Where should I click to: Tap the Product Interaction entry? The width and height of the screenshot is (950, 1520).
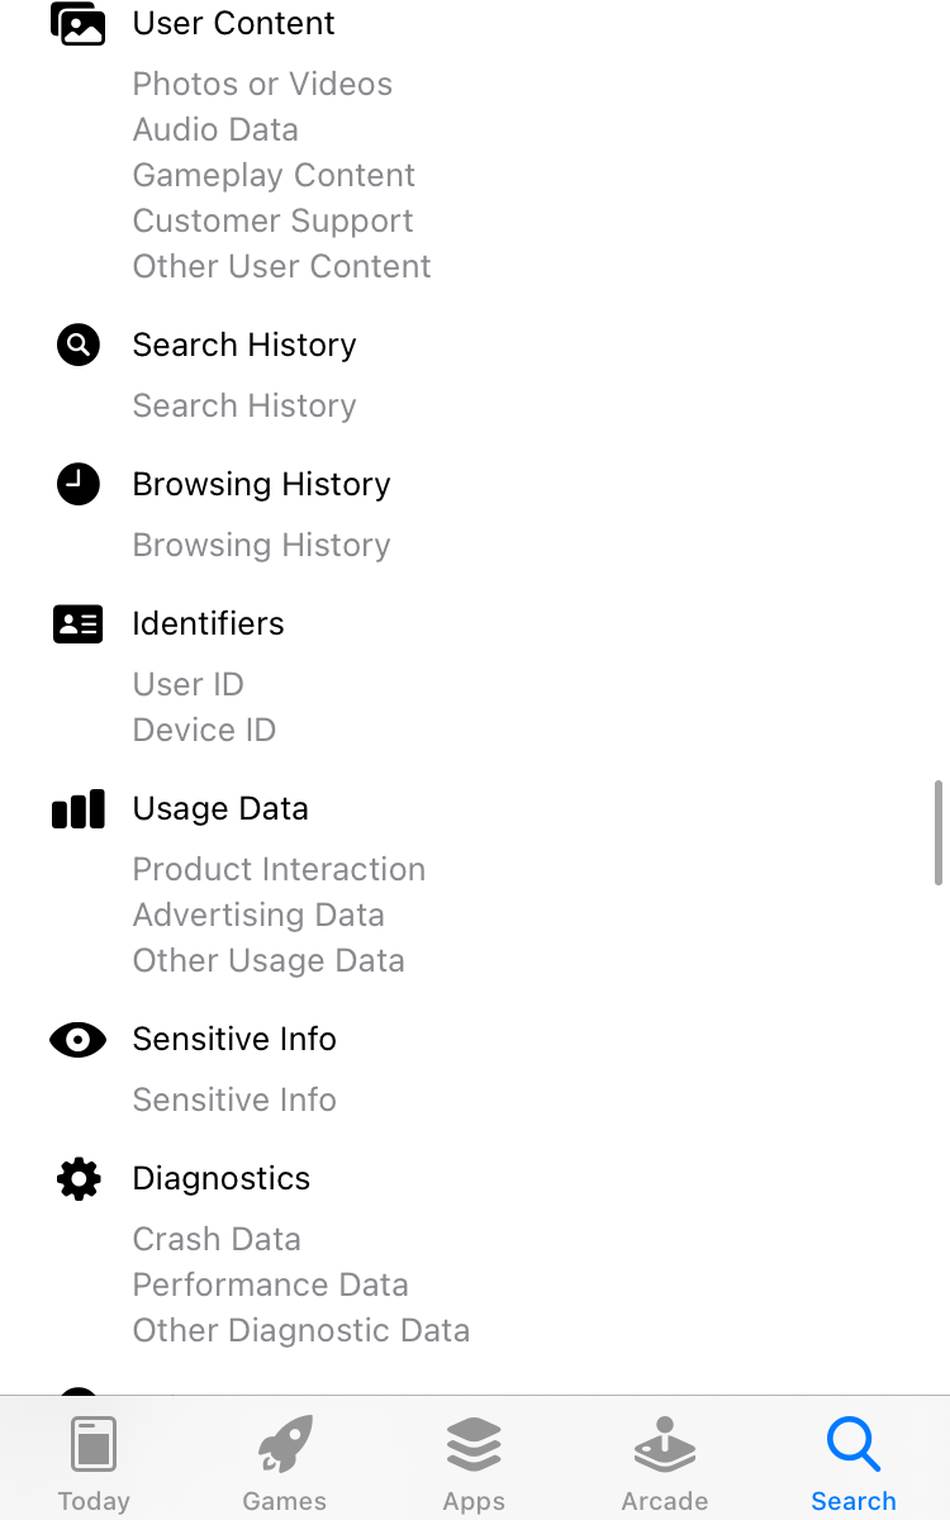pos(279,870)
